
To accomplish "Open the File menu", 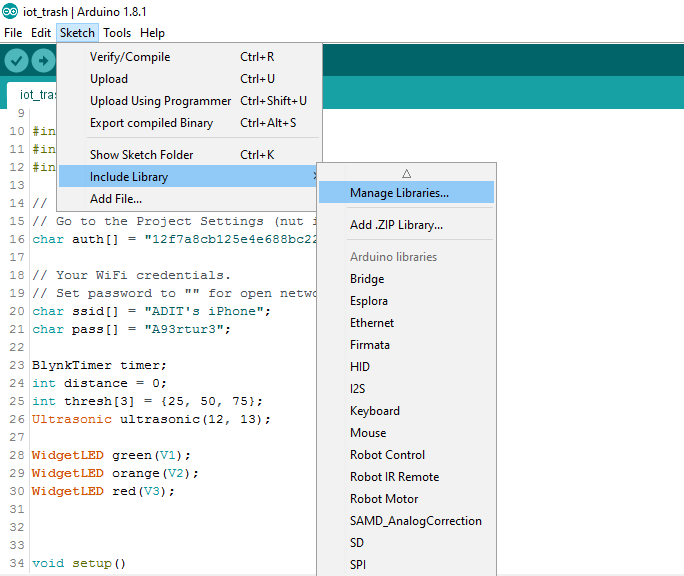I will point(13,33).
